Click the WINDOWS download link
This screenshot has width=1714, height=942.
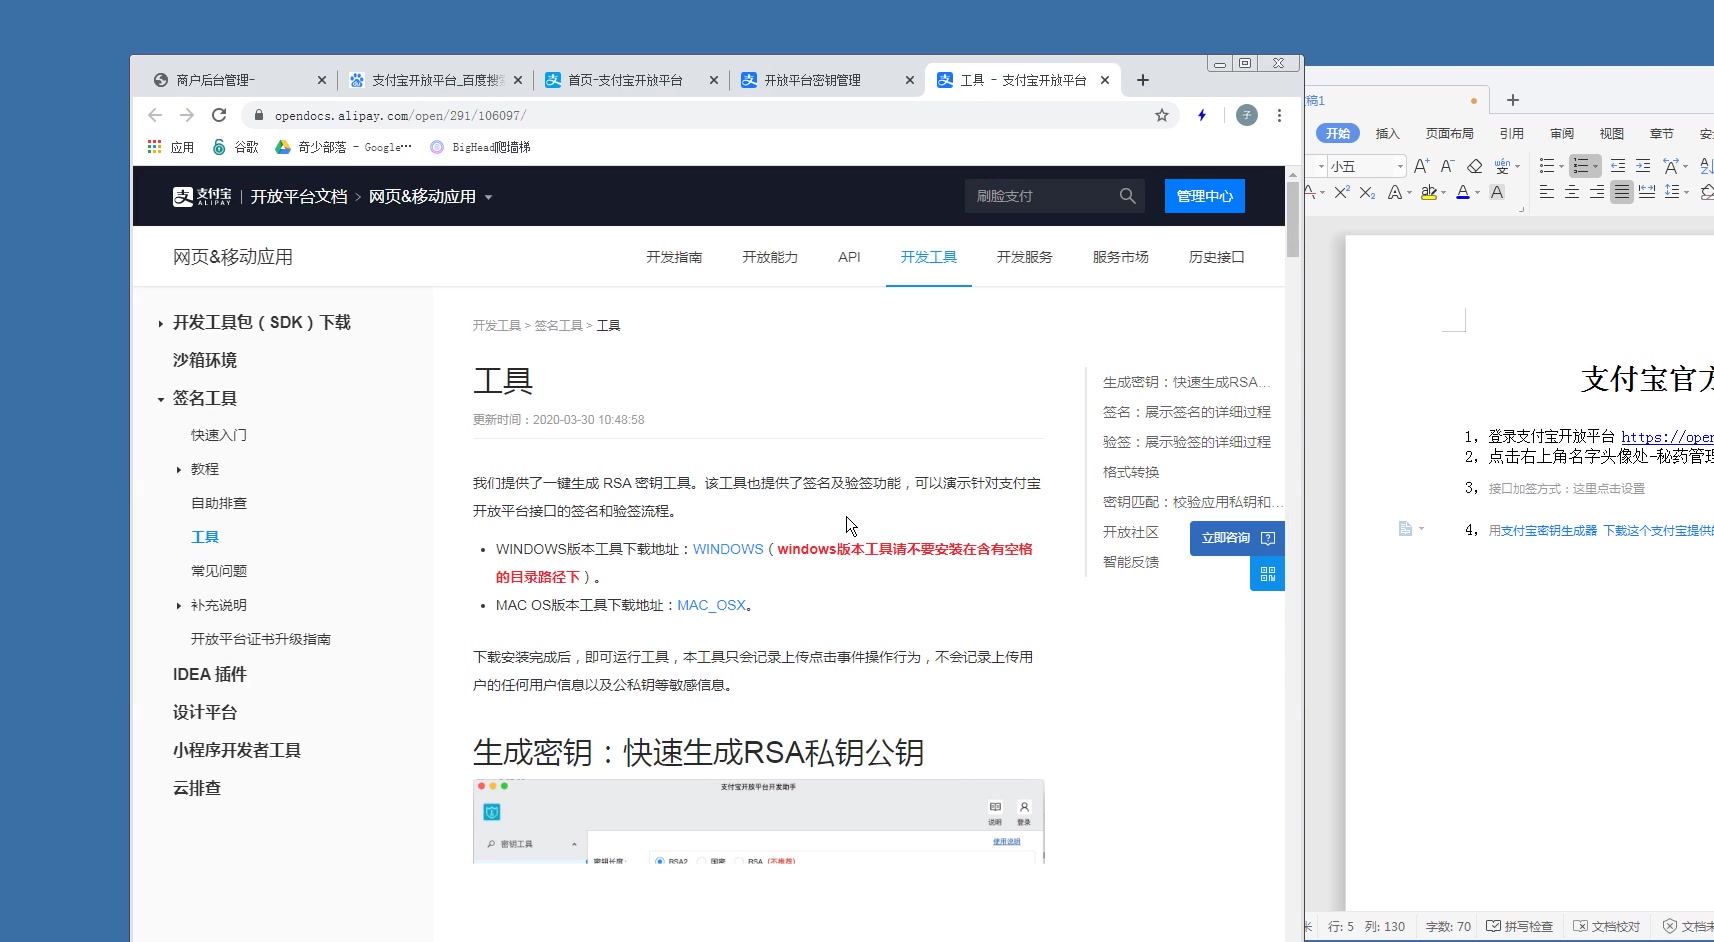click(x=728, y=549)
